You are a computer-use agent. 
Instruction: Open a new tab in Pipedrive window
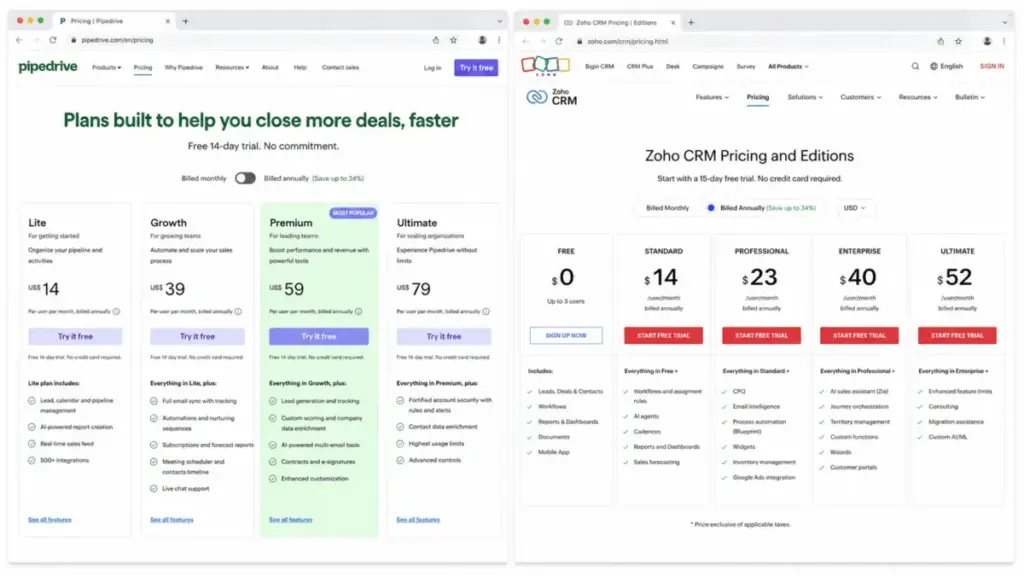point(185,21)
